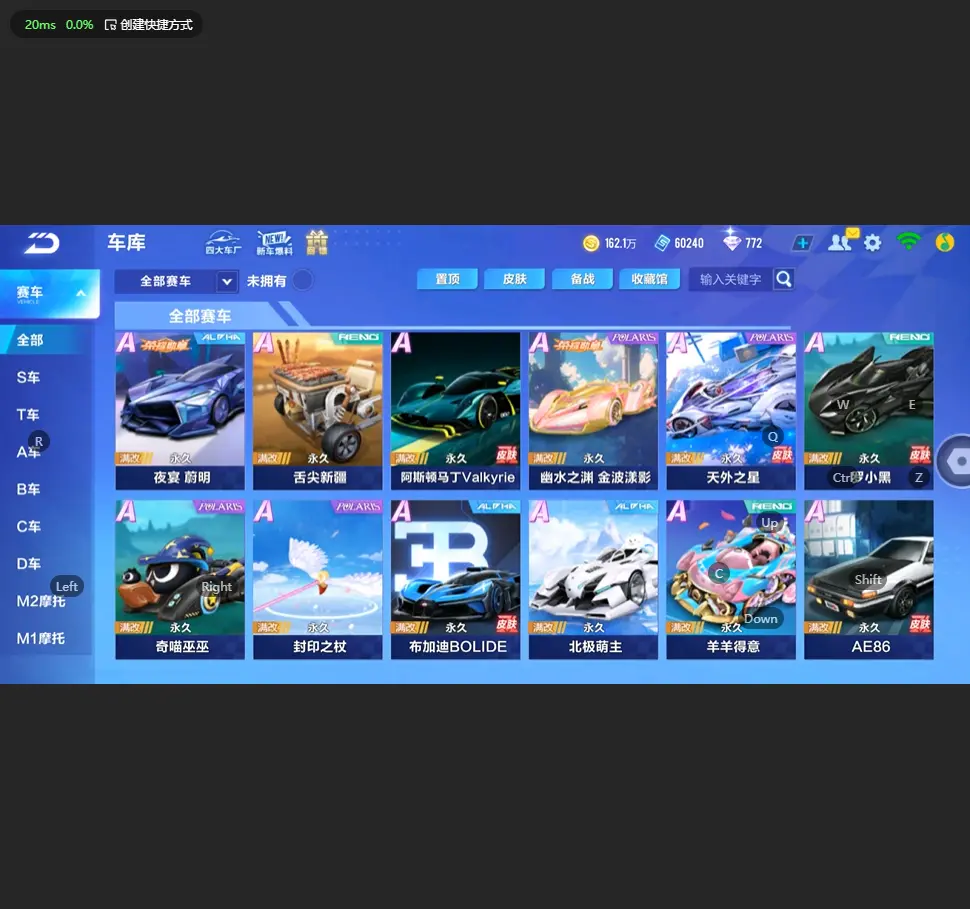Open the friends icon with mail badge
970x909 pixels.
click(x=842, y=241)
